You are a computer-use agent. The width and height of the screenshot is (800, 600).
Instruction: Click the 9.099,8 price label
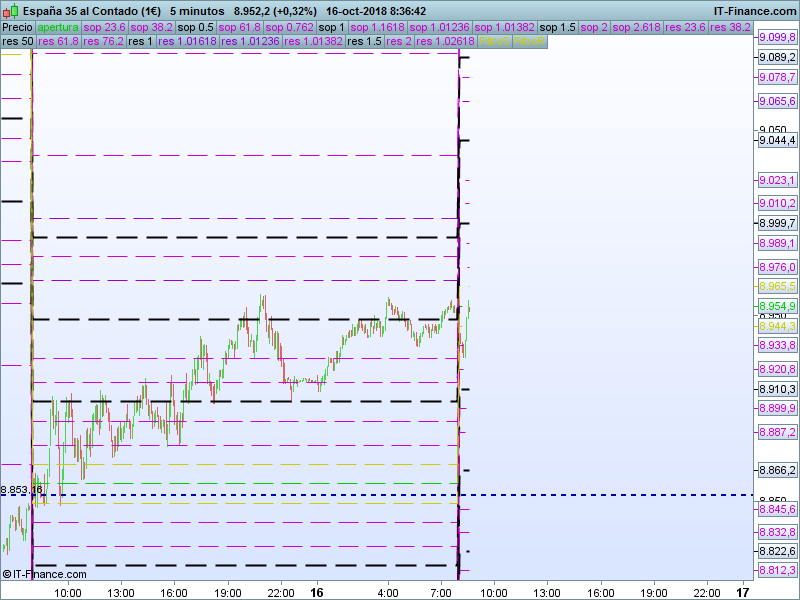(777, 37)
